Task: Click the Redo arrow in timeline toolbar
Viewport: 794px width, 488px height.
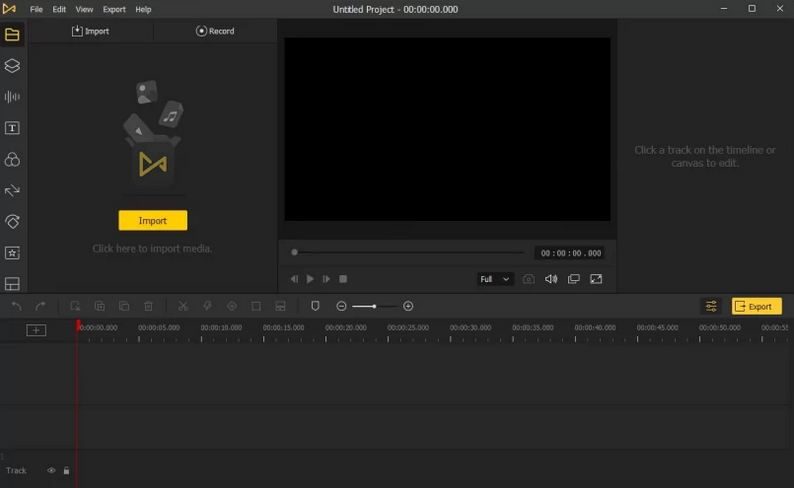Action: pyautogui.click(x=41, y=306)
